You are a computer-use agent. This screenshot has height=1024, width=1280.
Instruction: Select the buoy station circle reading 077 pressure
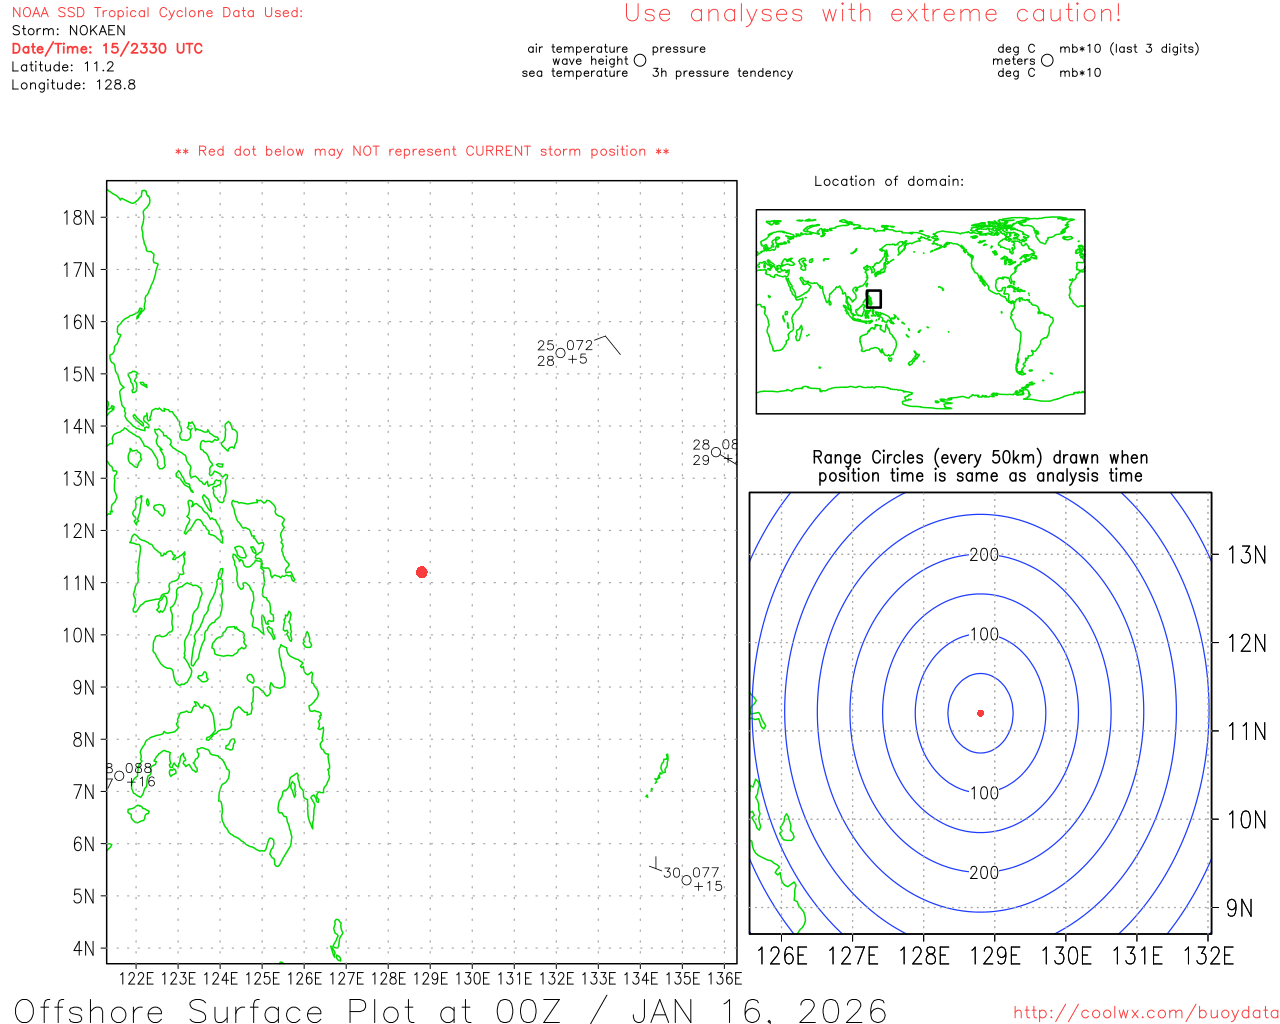[687, 880]
